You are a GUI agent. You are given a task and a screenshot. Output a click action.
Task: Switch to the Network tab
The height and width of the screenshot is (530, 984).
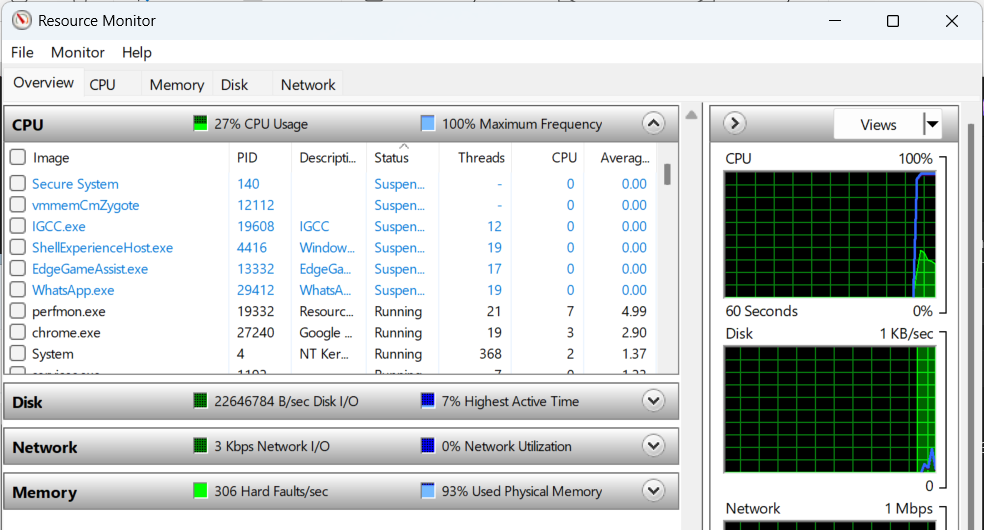point(308,85)
